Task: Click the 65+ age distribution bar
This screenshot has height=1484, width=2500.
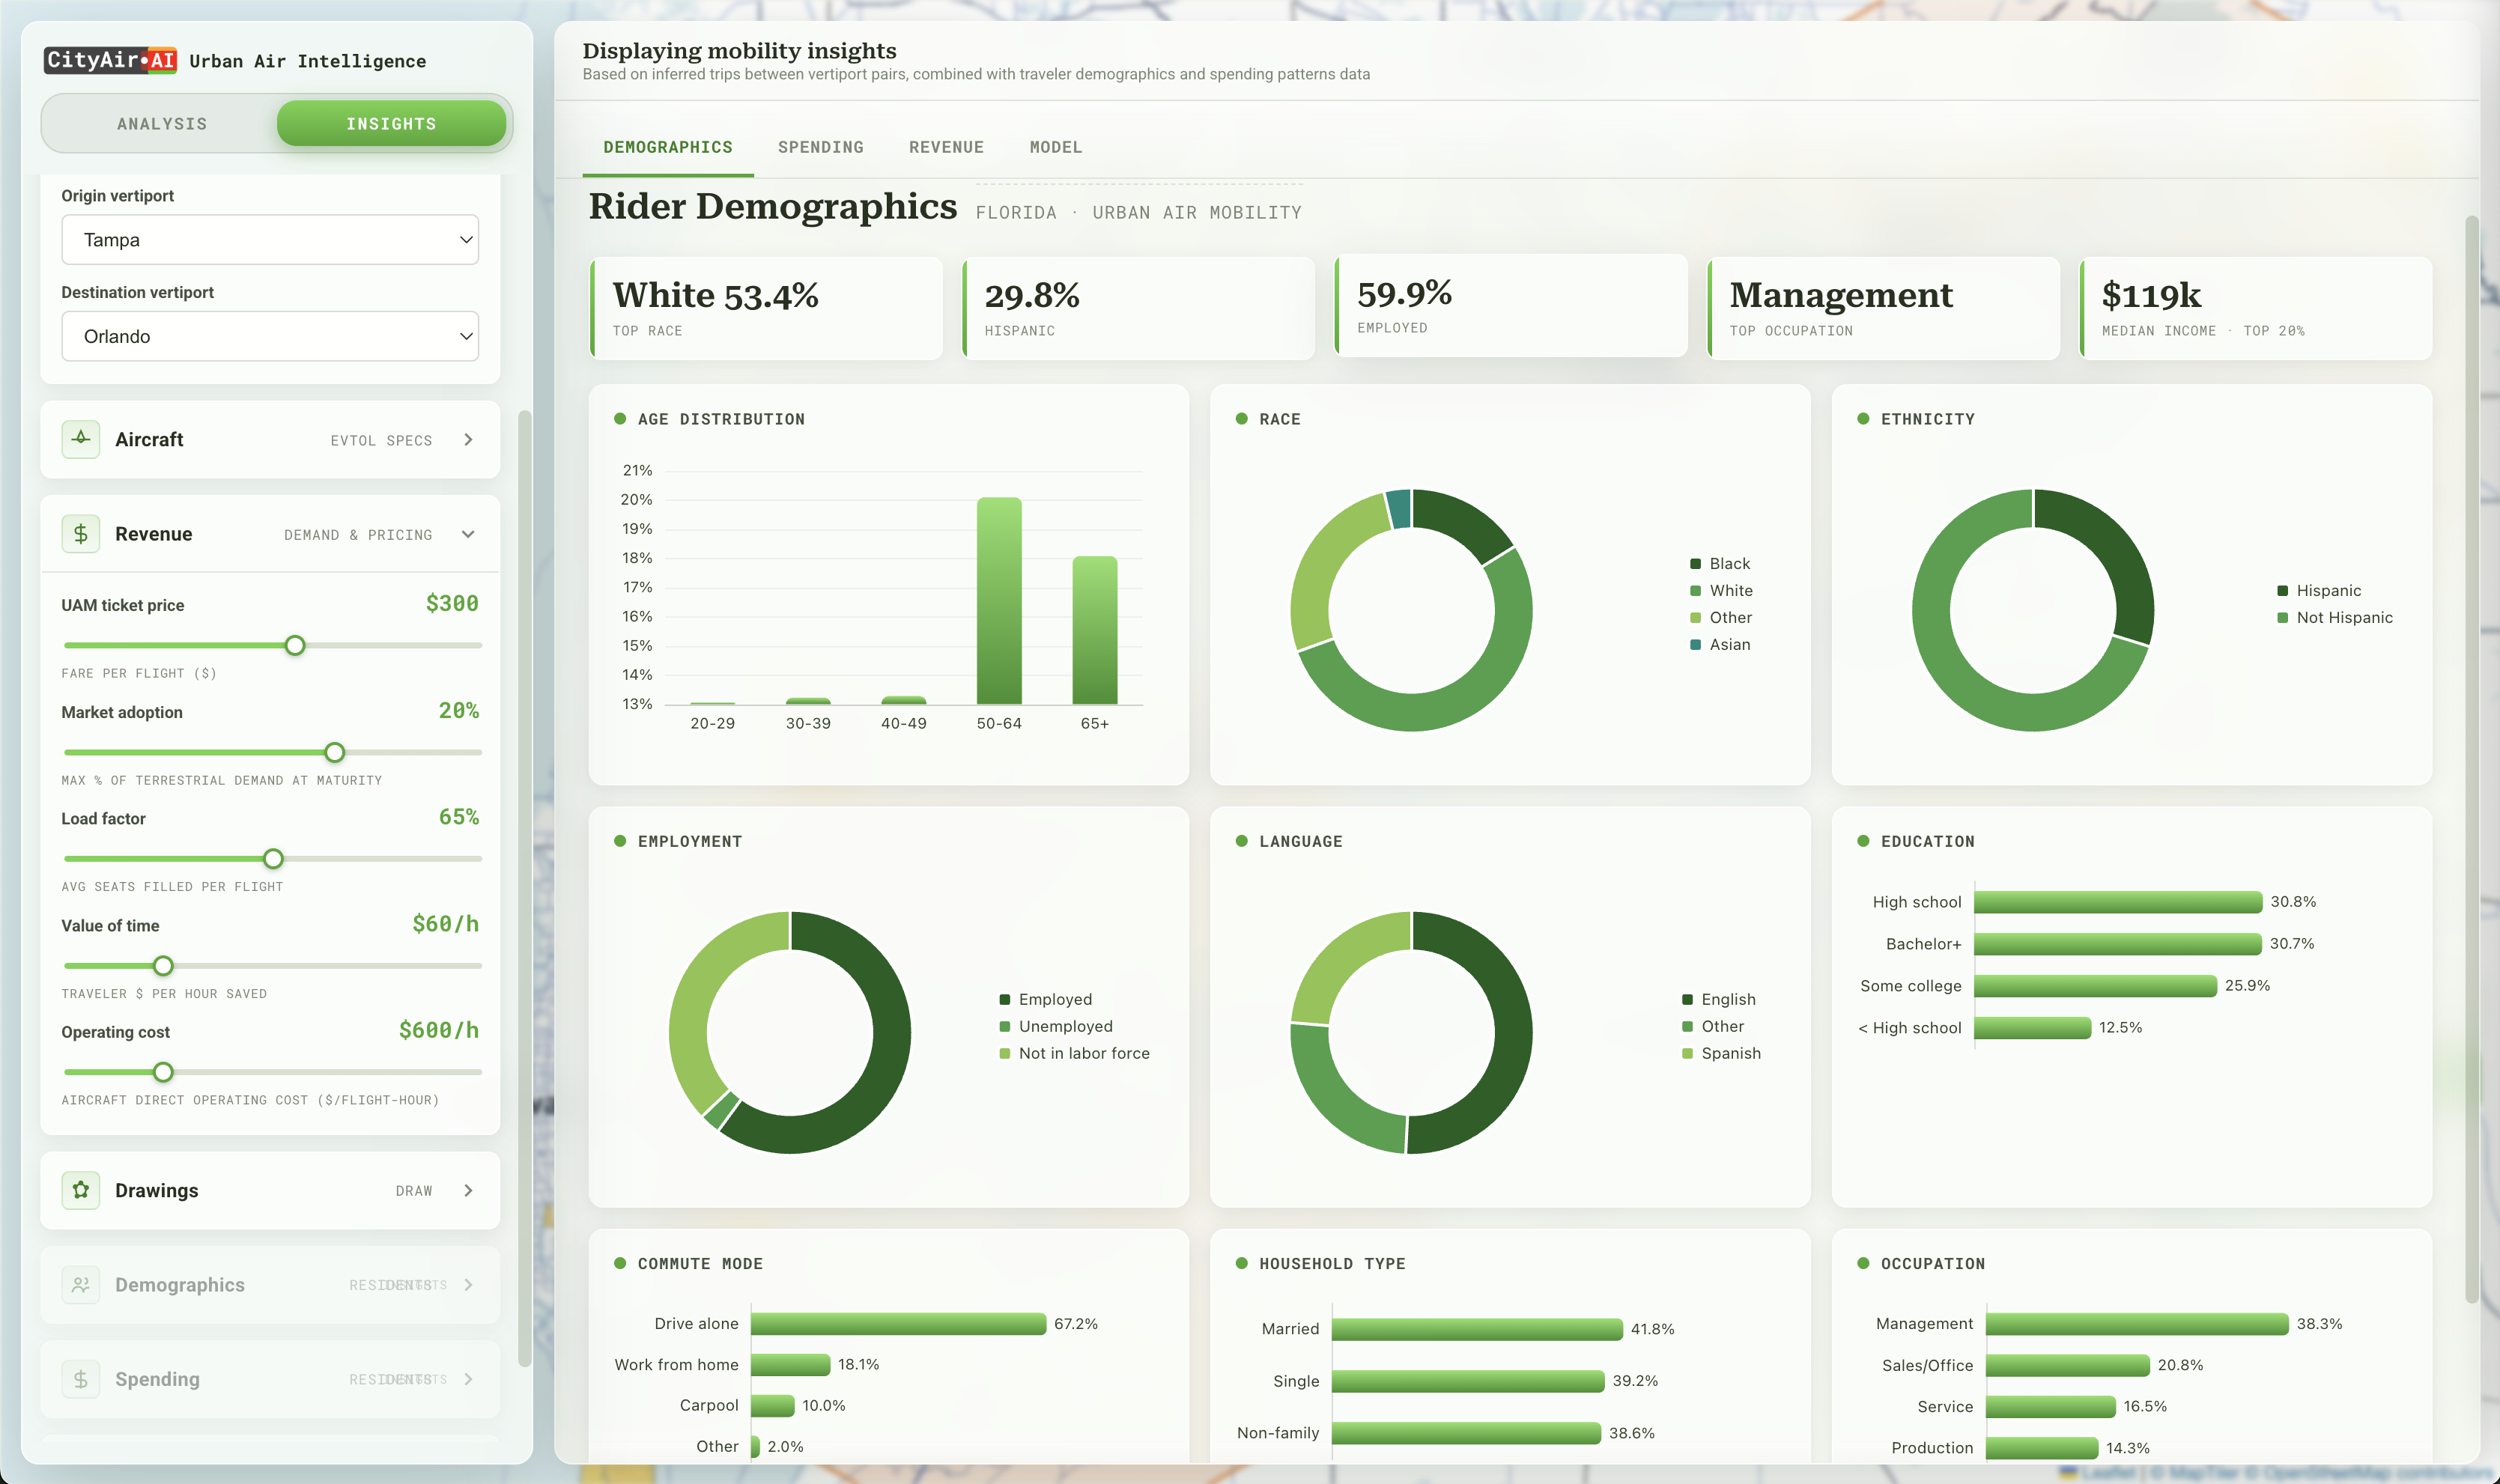Action: tap(1095, 630)
